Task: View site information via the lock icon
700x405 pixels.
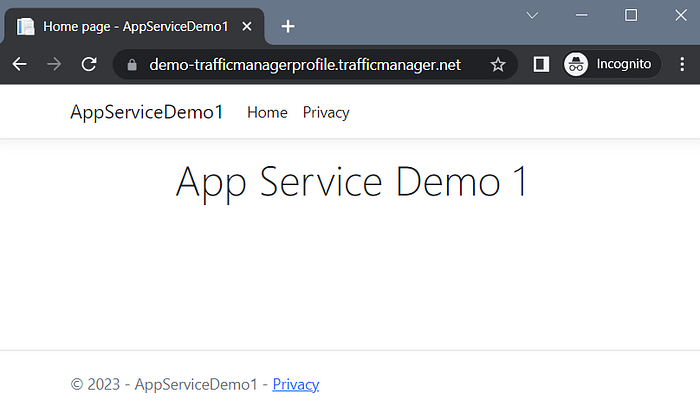Action: coord(132,65)
